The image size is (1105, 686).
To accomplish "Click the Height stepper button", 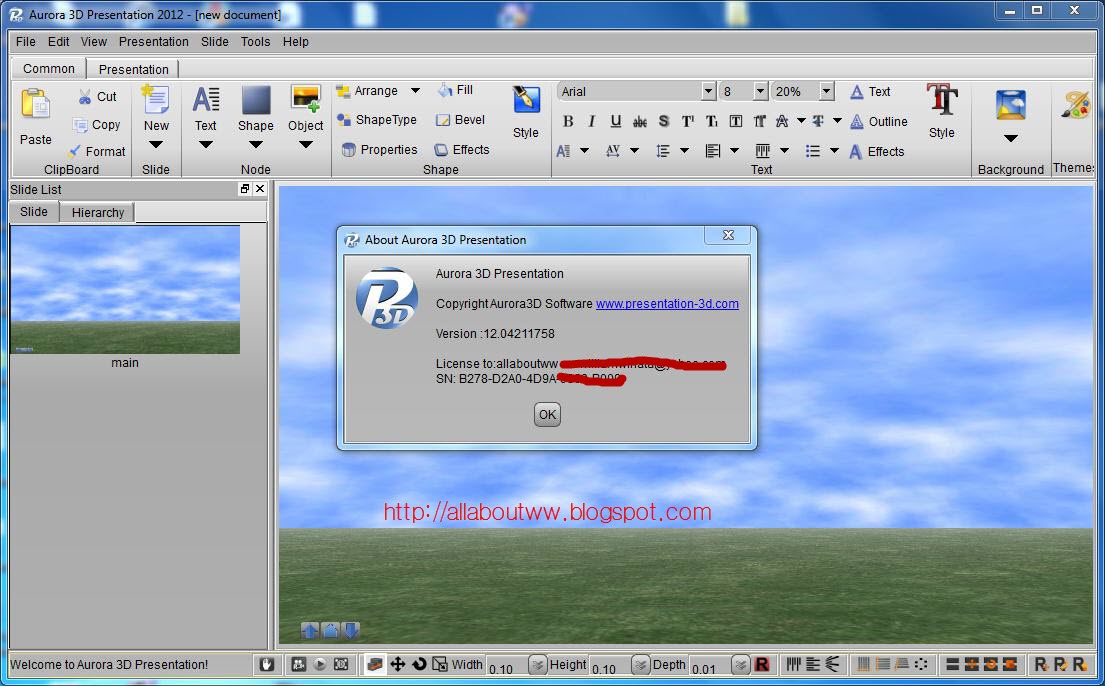I will (x=640, y=664).
